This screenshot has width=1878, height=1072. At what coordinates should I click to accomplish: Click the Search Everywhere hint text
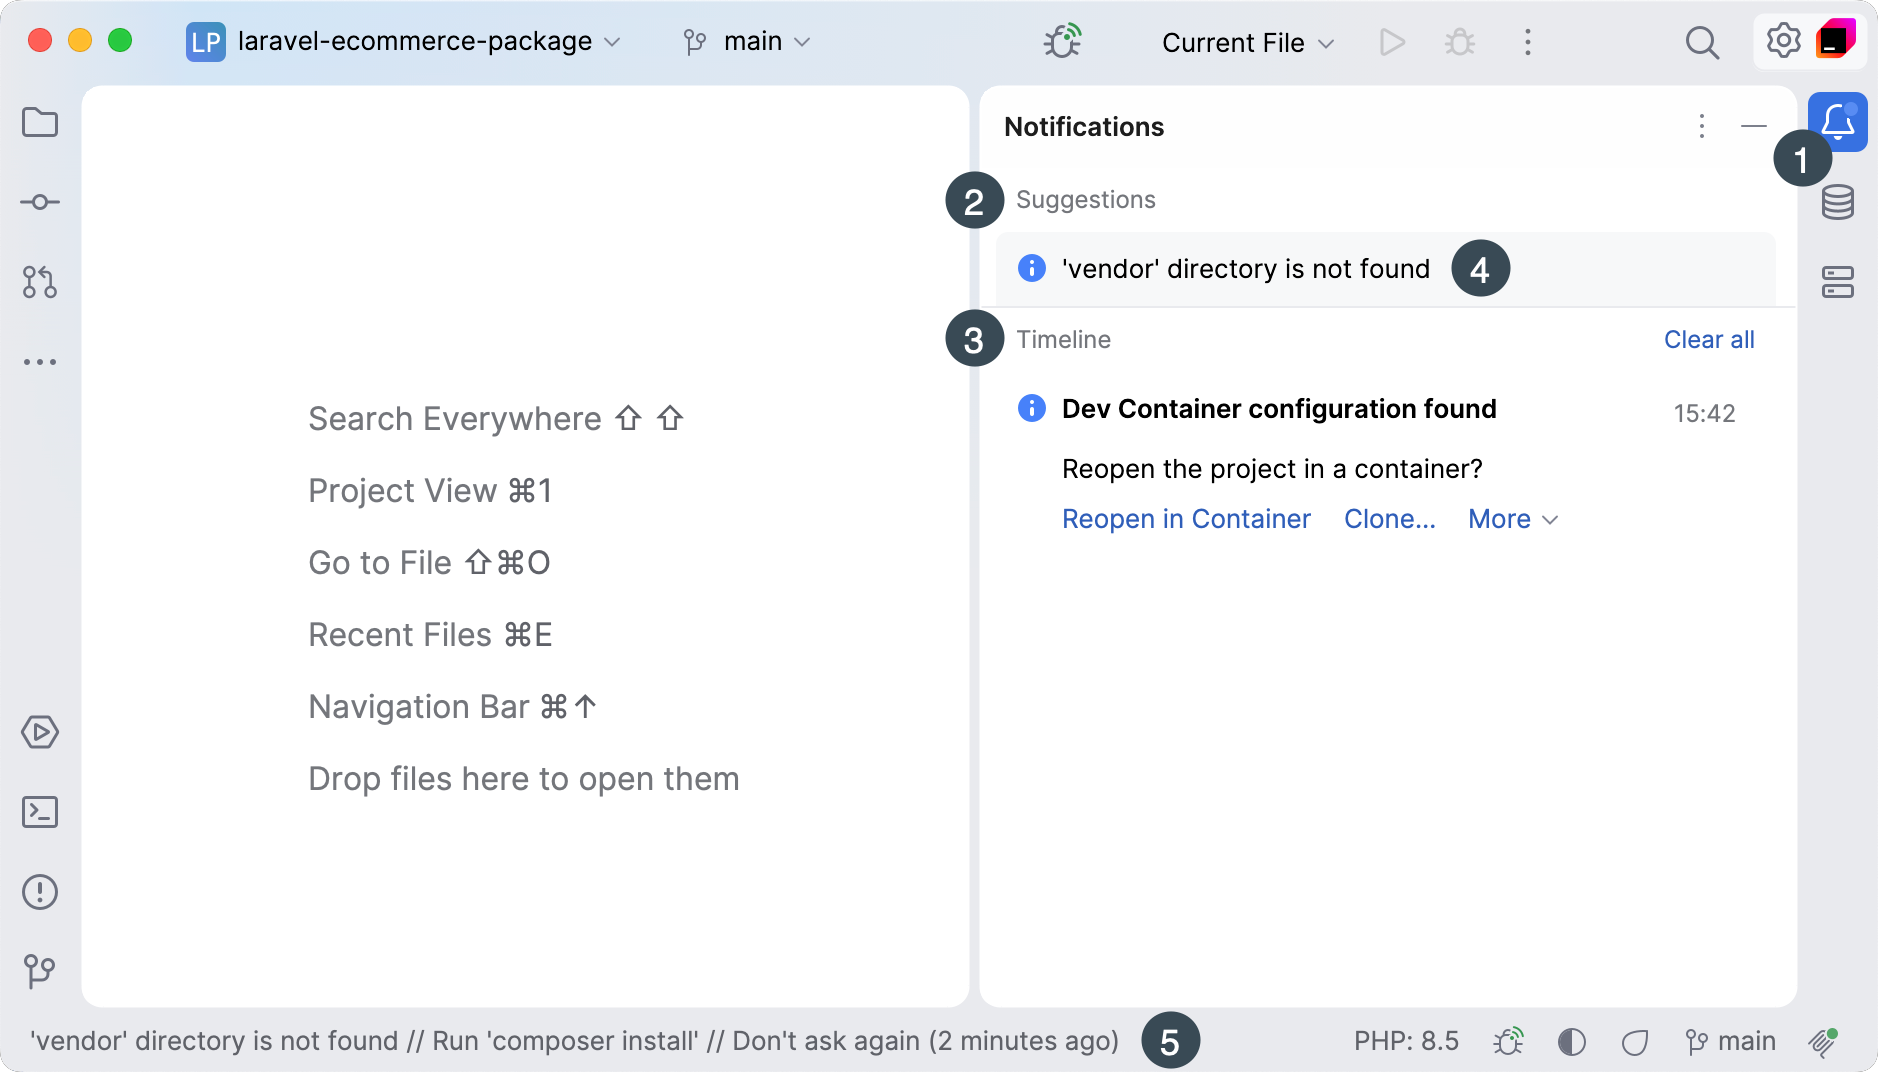(495, 419)
